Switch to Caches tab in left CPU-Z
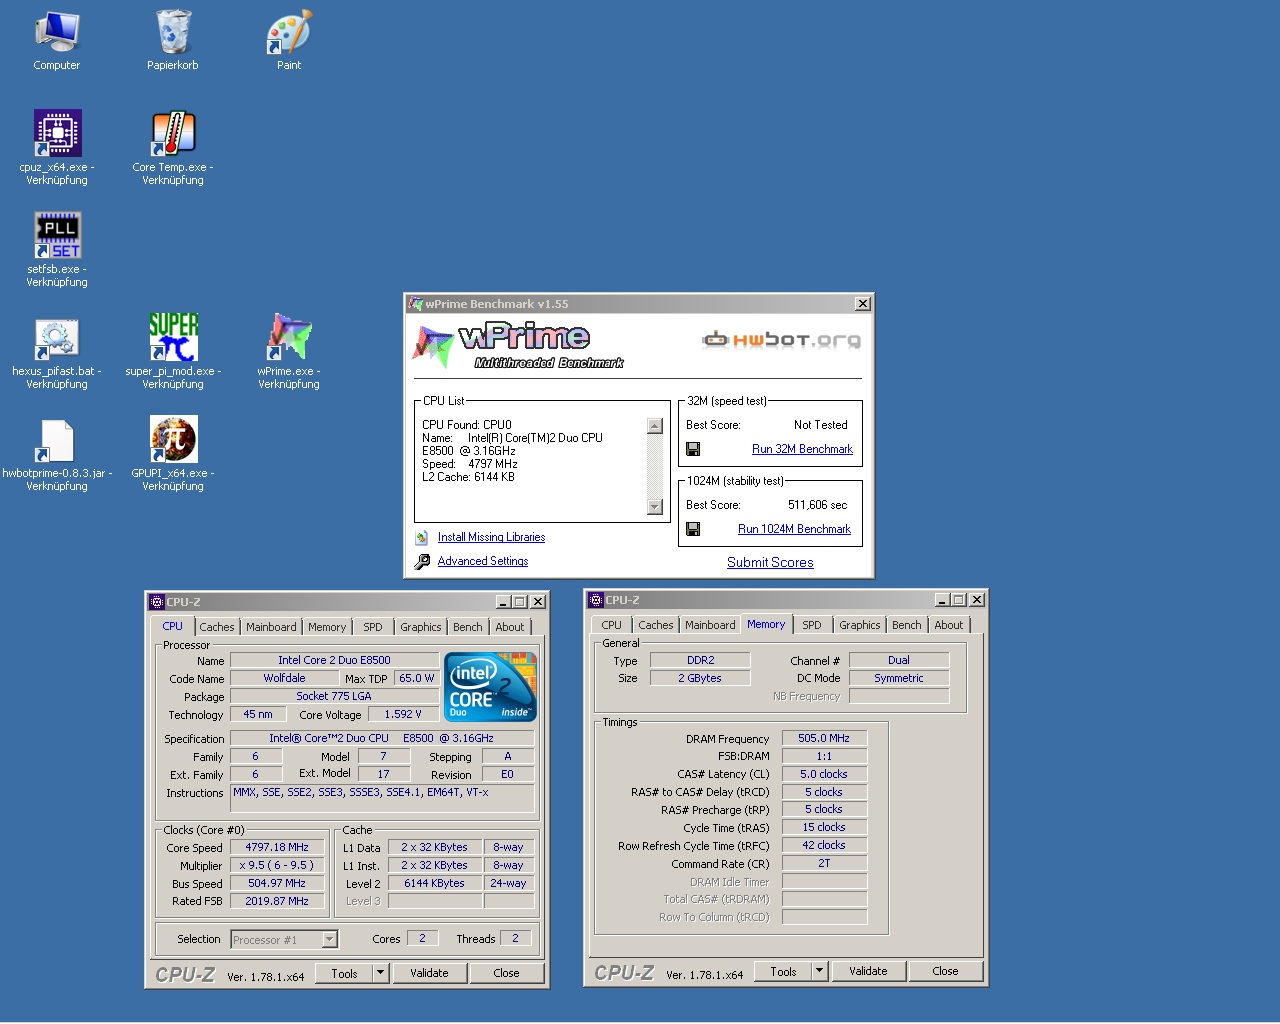The width and height of the screenshot is (1280, 1024). click(216, 627)
